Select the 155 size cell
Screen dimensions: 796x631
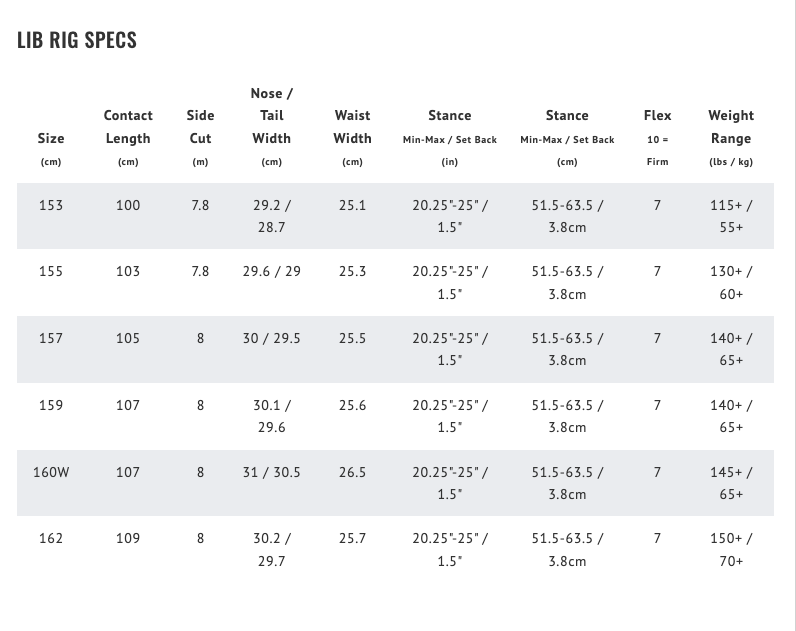coord(51,271)
